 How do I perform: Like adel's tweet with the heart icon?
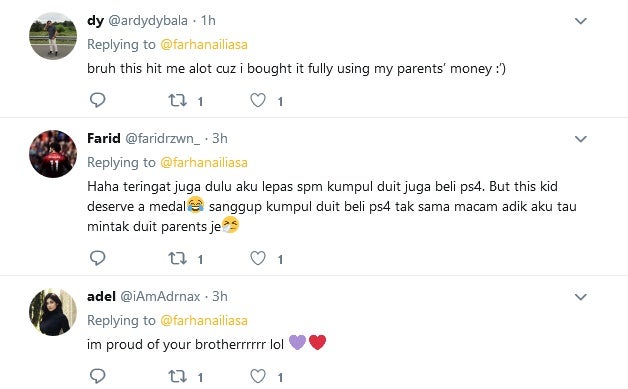[258, 376]
